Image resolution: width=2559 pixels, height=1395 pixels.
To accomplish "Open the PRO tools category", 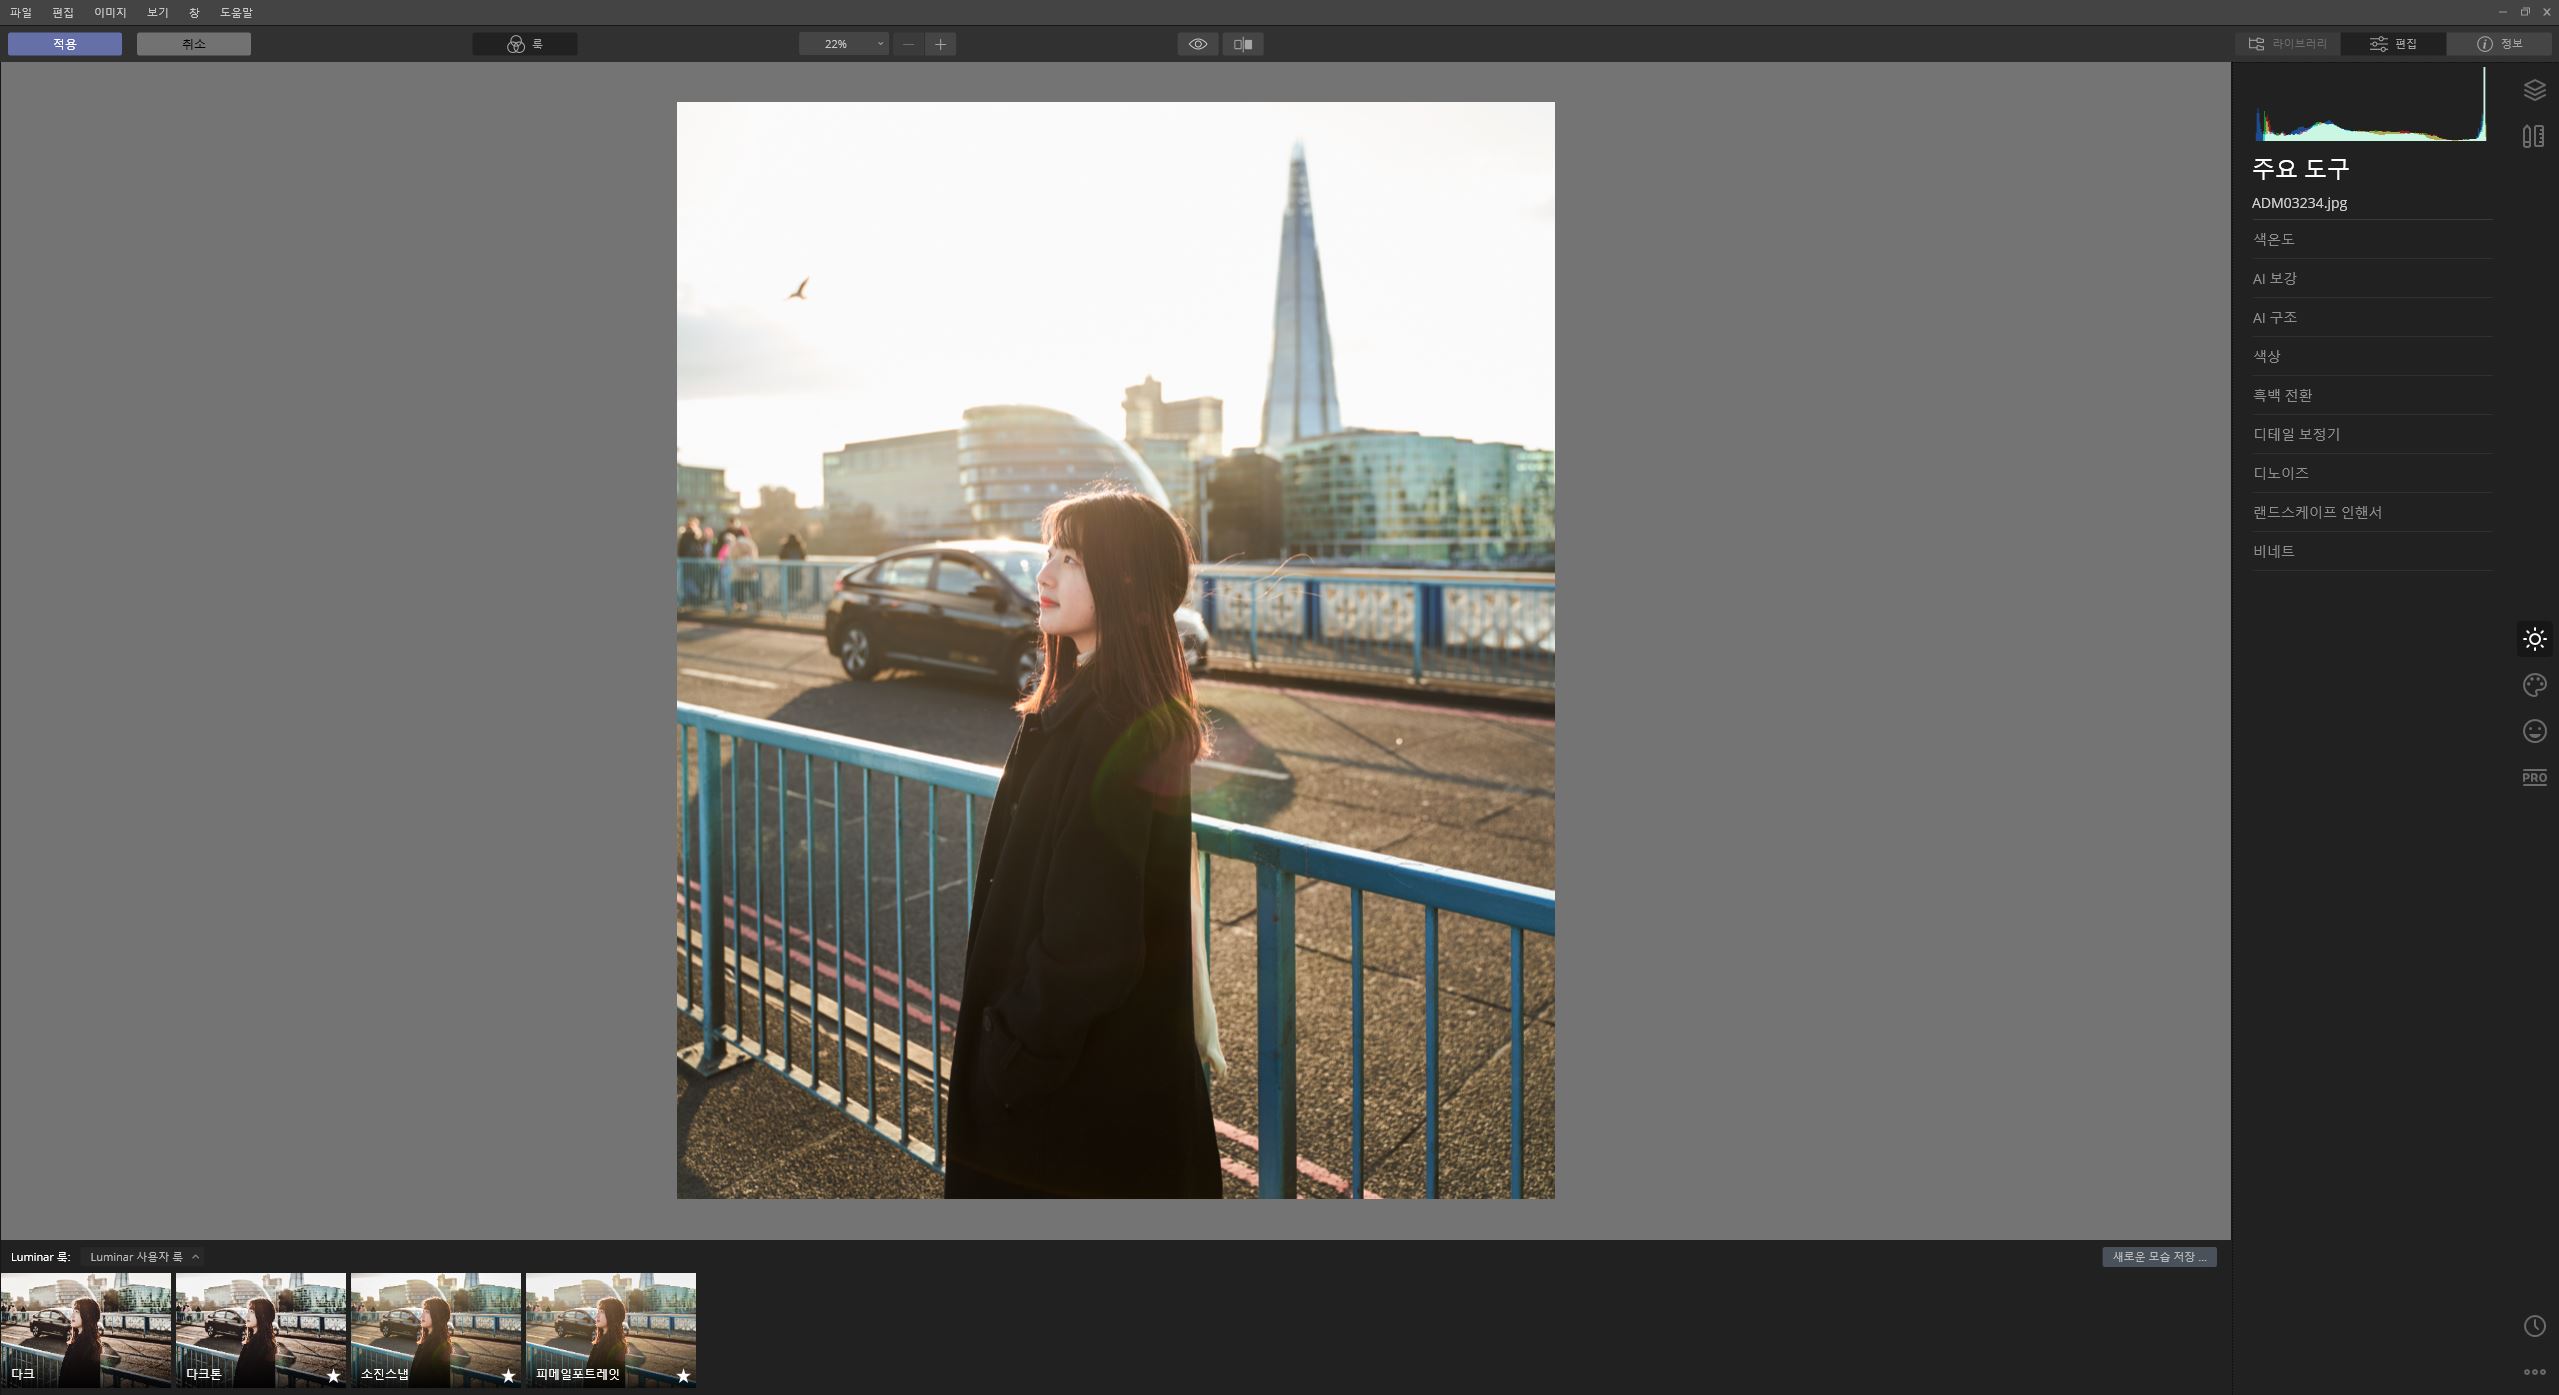I will (x=2534, y=777).
